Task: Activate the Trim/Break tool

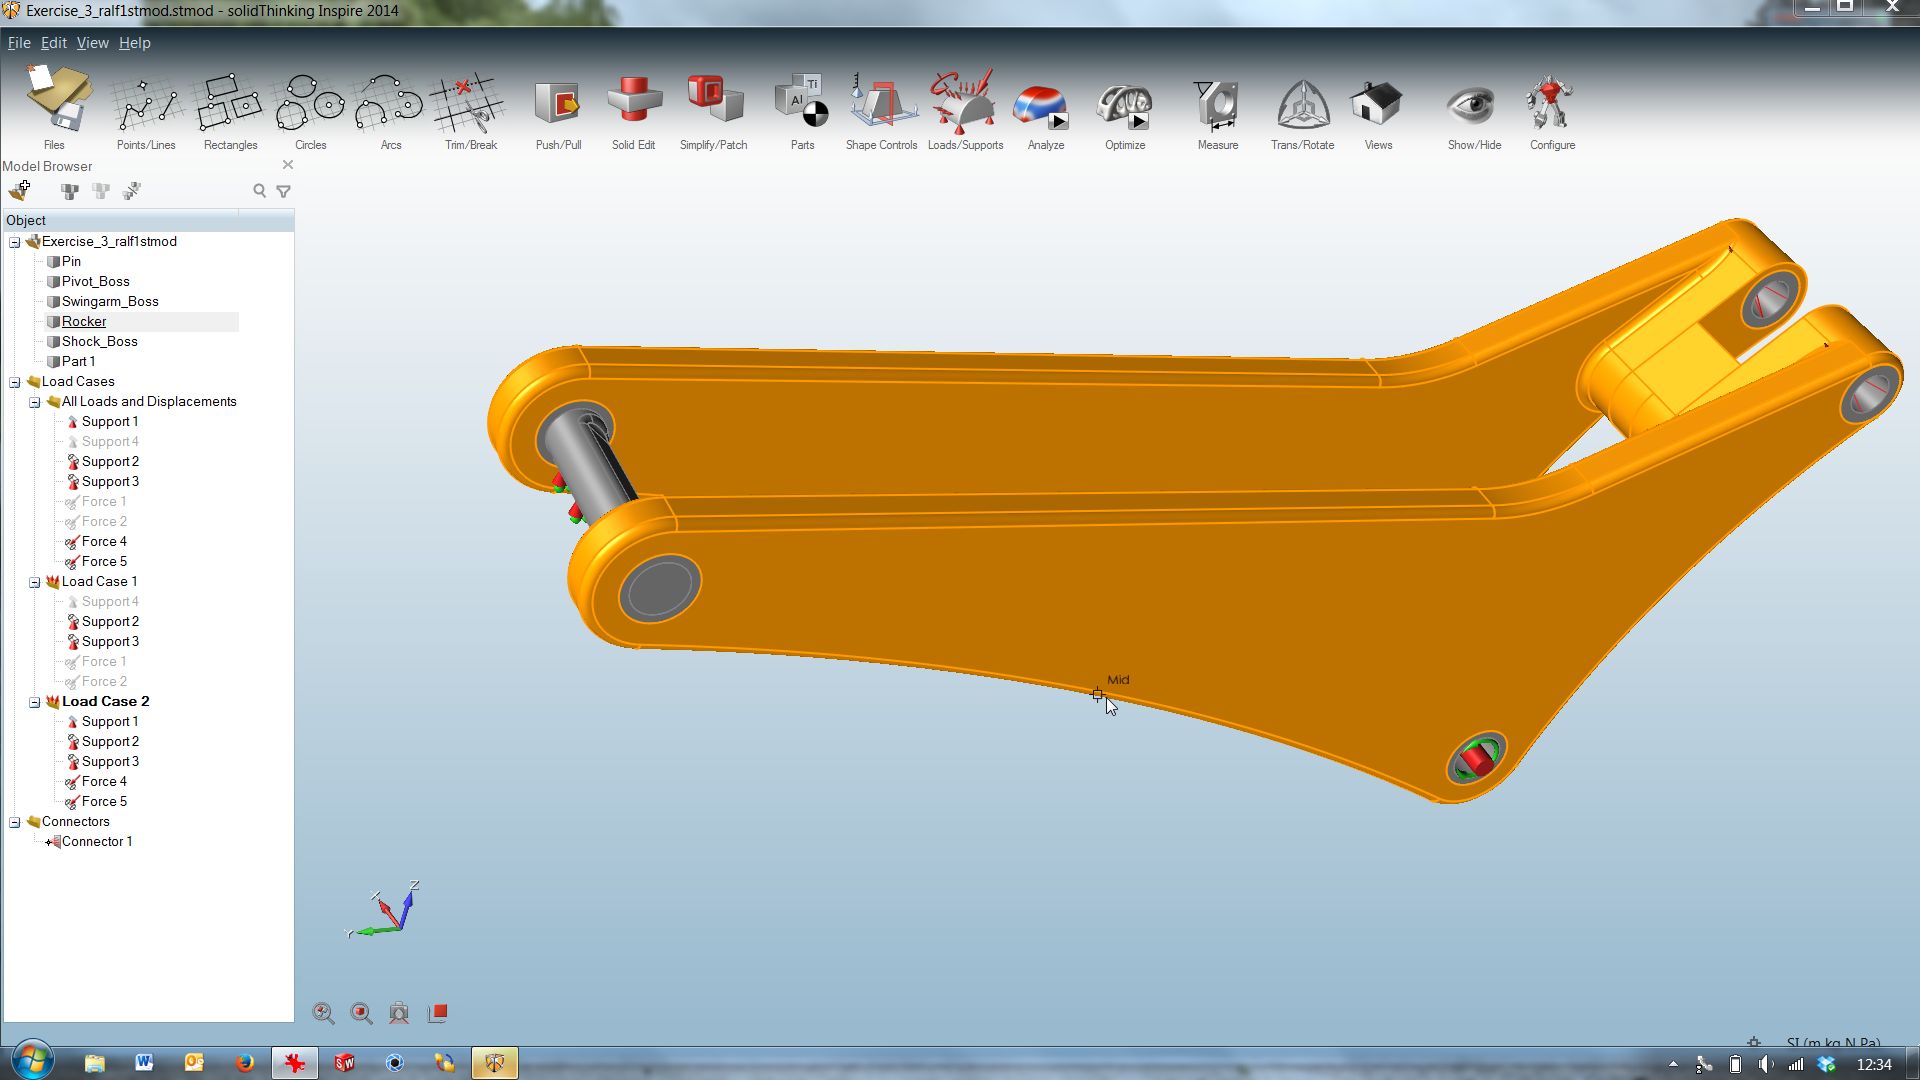Action: pyautogui.click(x=468, y=102)
